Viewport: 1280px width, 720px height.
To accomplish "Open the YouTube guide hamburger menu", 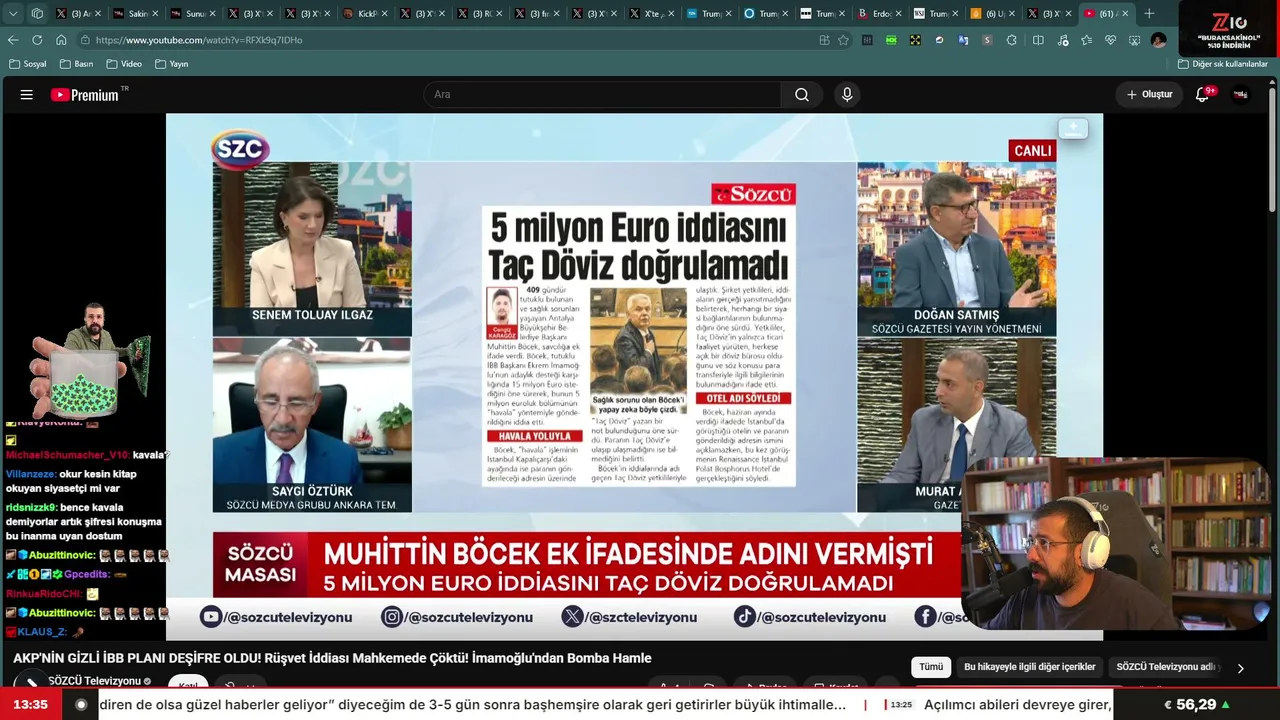I will tap(27, 95).
